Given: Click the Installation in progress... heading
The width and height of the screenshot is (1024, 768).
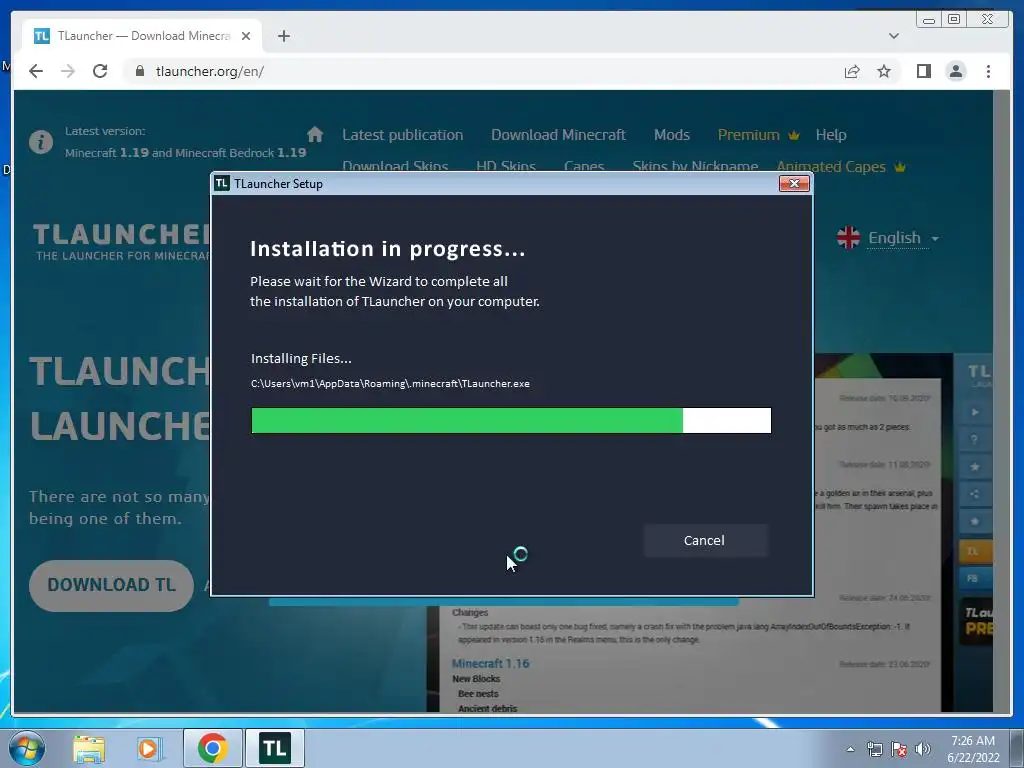Looking at the screenshot, I should pyautogui.click(x=387, y=249).
